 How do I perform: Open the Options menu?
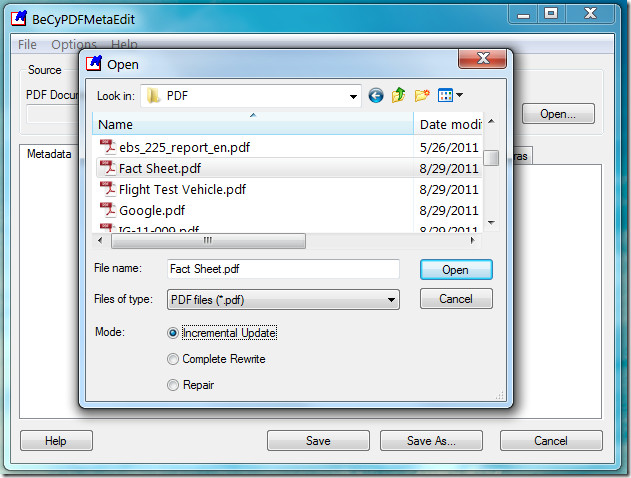coord(74,44)
